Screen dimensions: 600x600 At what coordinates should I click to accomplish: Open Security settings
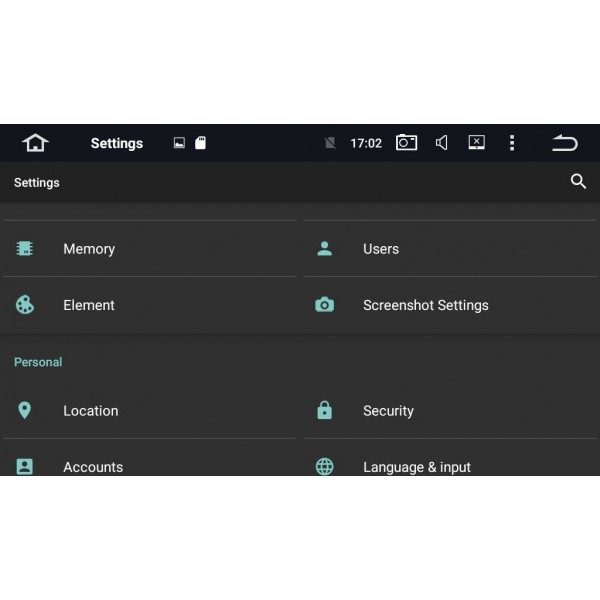(x=388, y=411)
